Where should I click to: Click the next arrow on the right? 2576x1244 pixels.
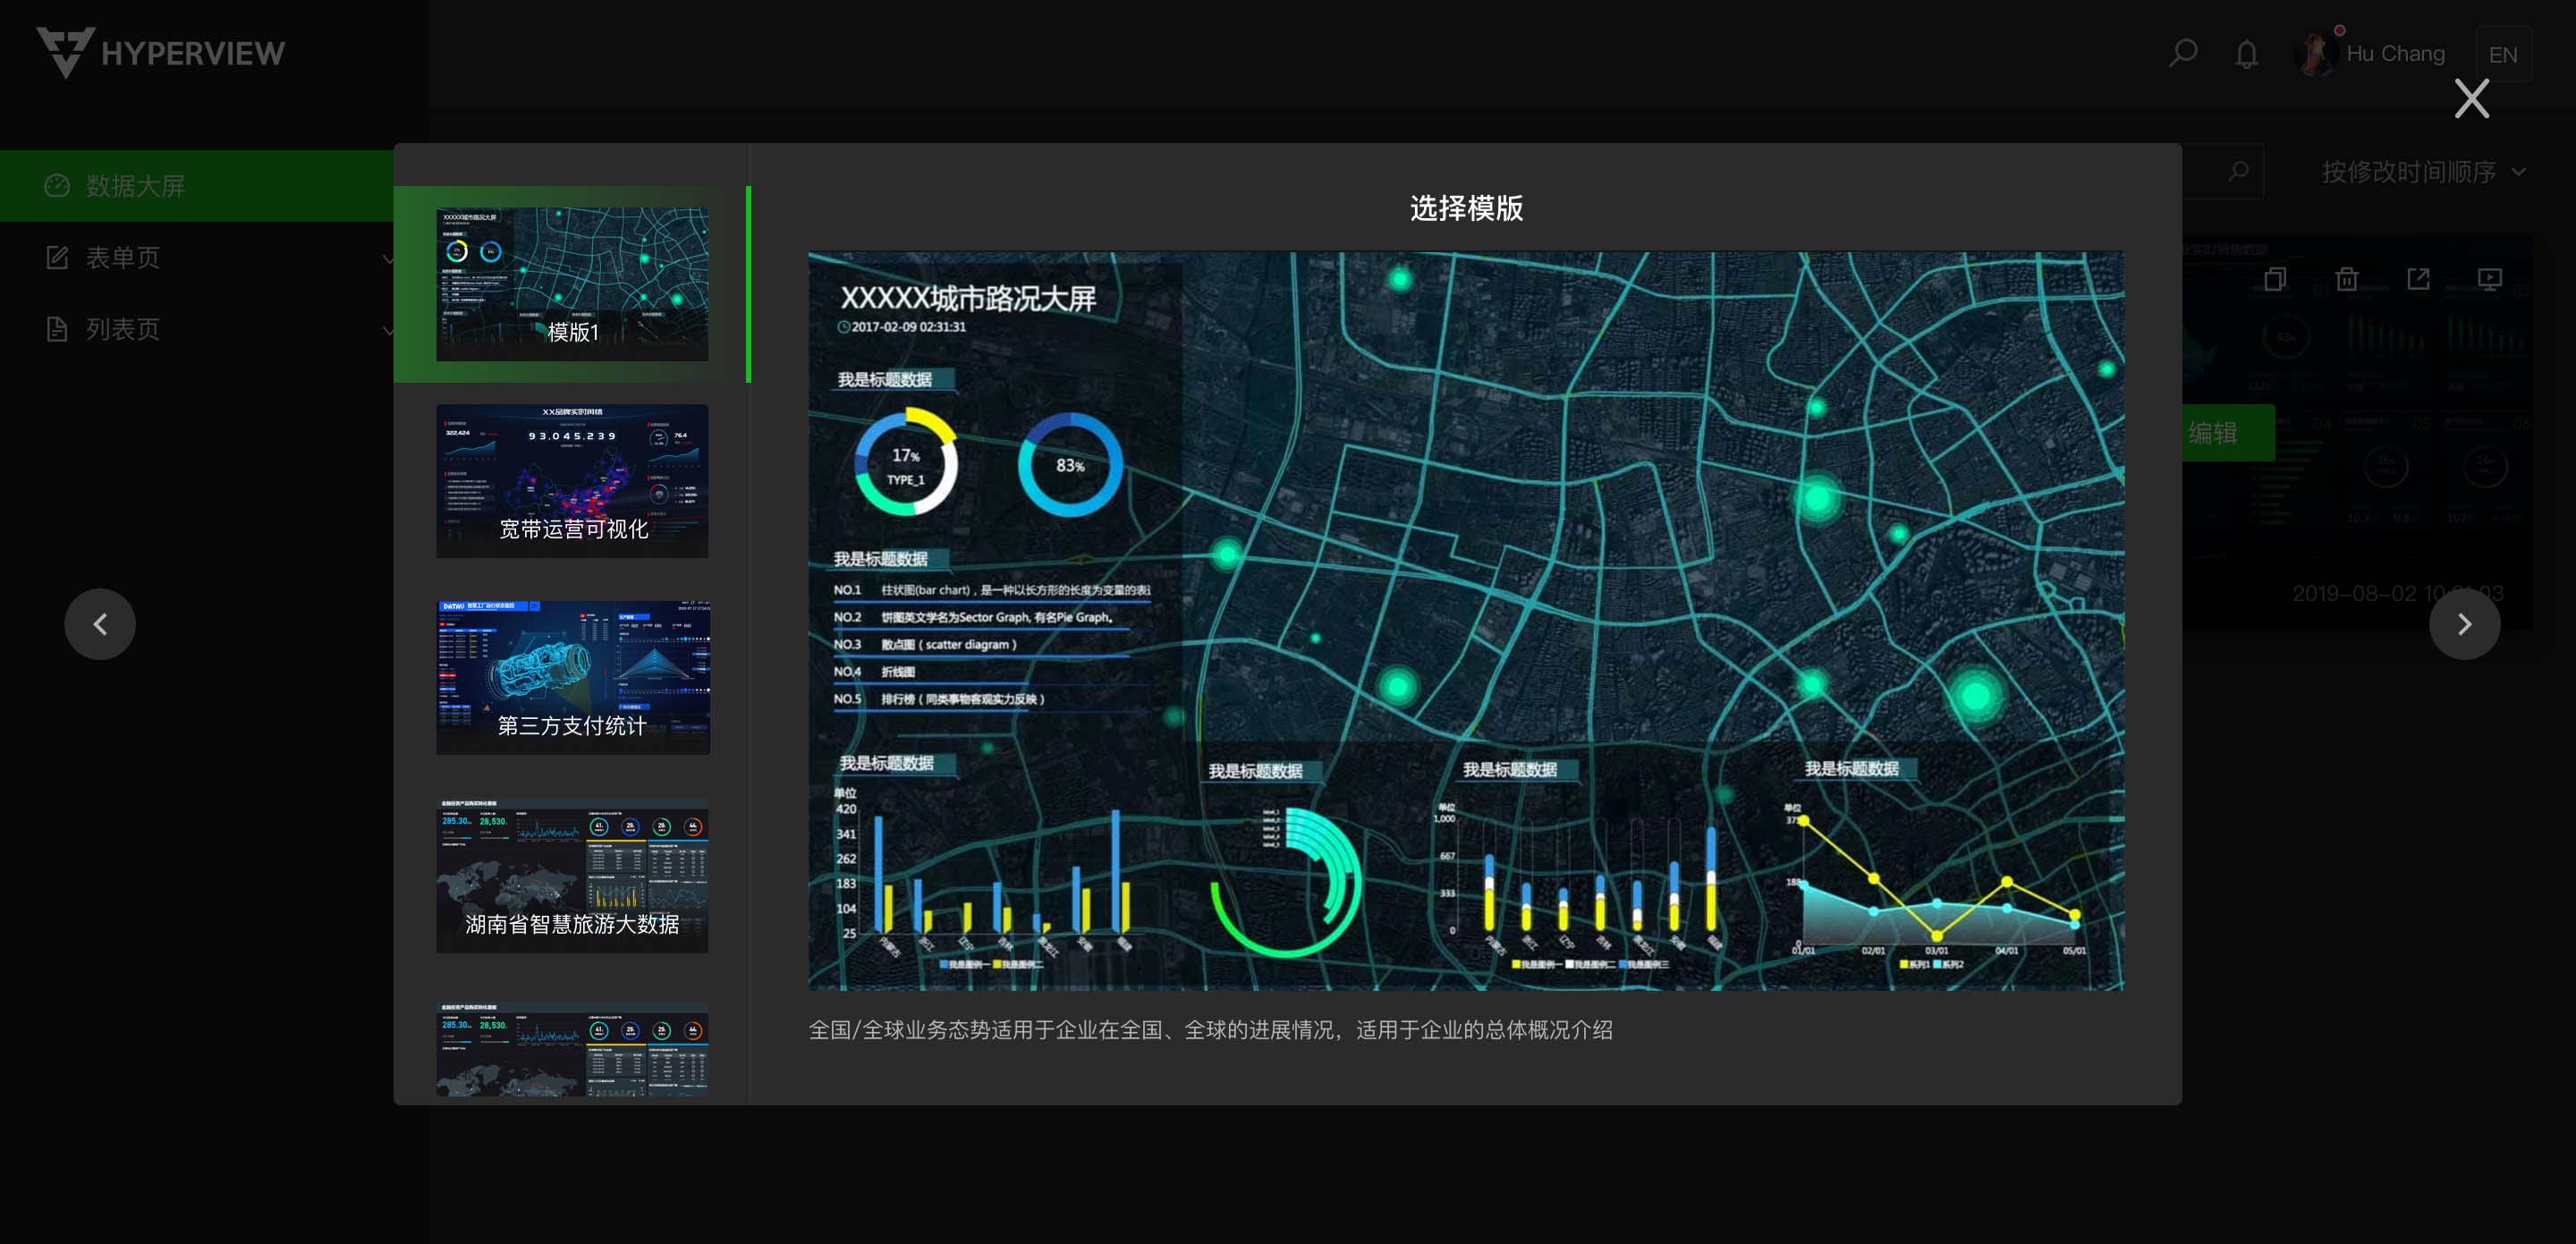coord(2464,624)
